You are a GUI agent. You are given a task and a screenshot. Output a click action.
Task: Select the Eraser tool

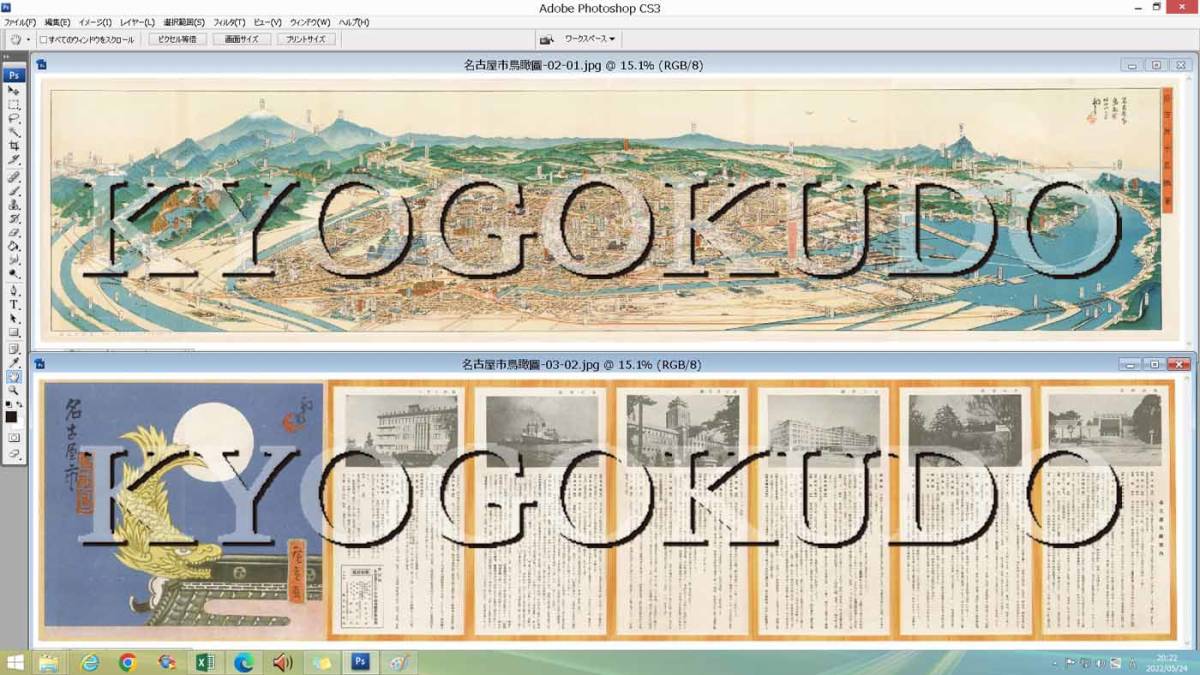14,232
